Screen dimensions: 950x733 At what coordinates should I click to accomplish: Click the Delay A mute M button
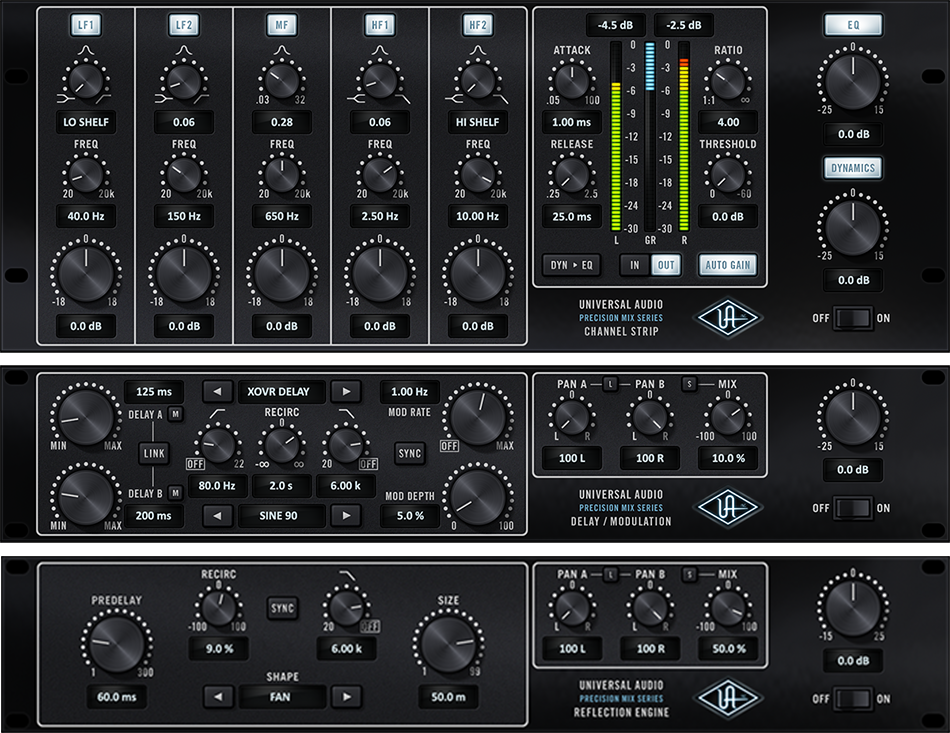point(173,416)
